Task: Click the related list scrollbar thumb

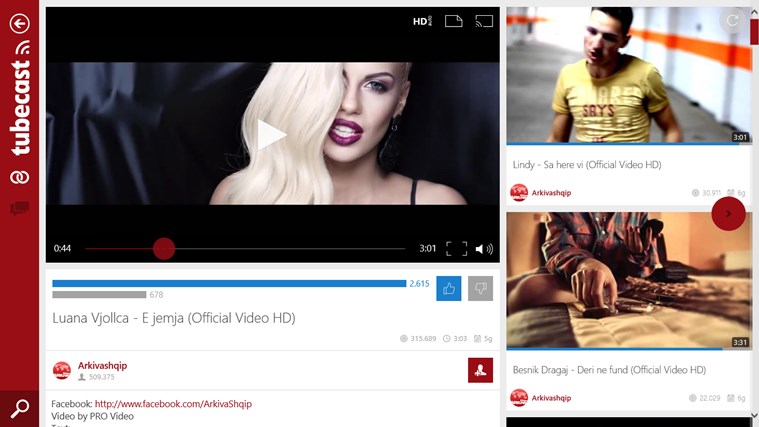Action: click(755, 32)
